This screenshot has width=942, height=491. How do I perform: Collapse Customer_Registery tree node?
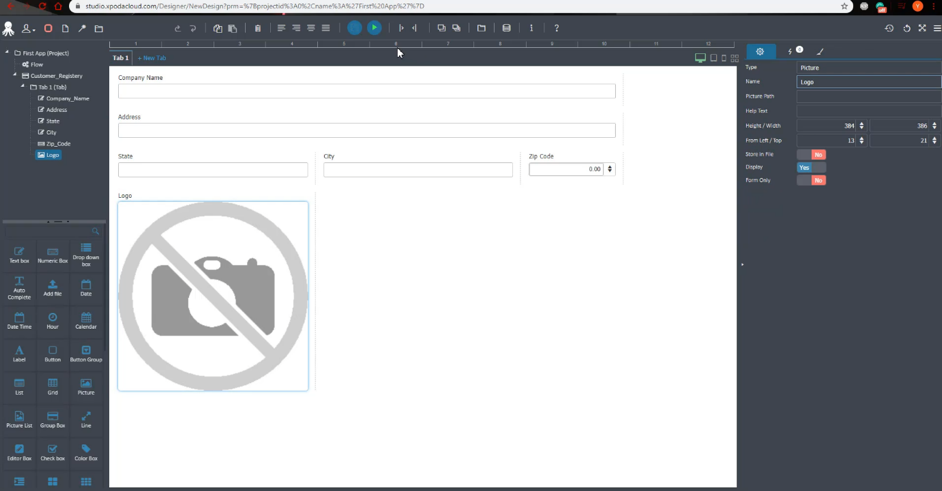[15, 76]
